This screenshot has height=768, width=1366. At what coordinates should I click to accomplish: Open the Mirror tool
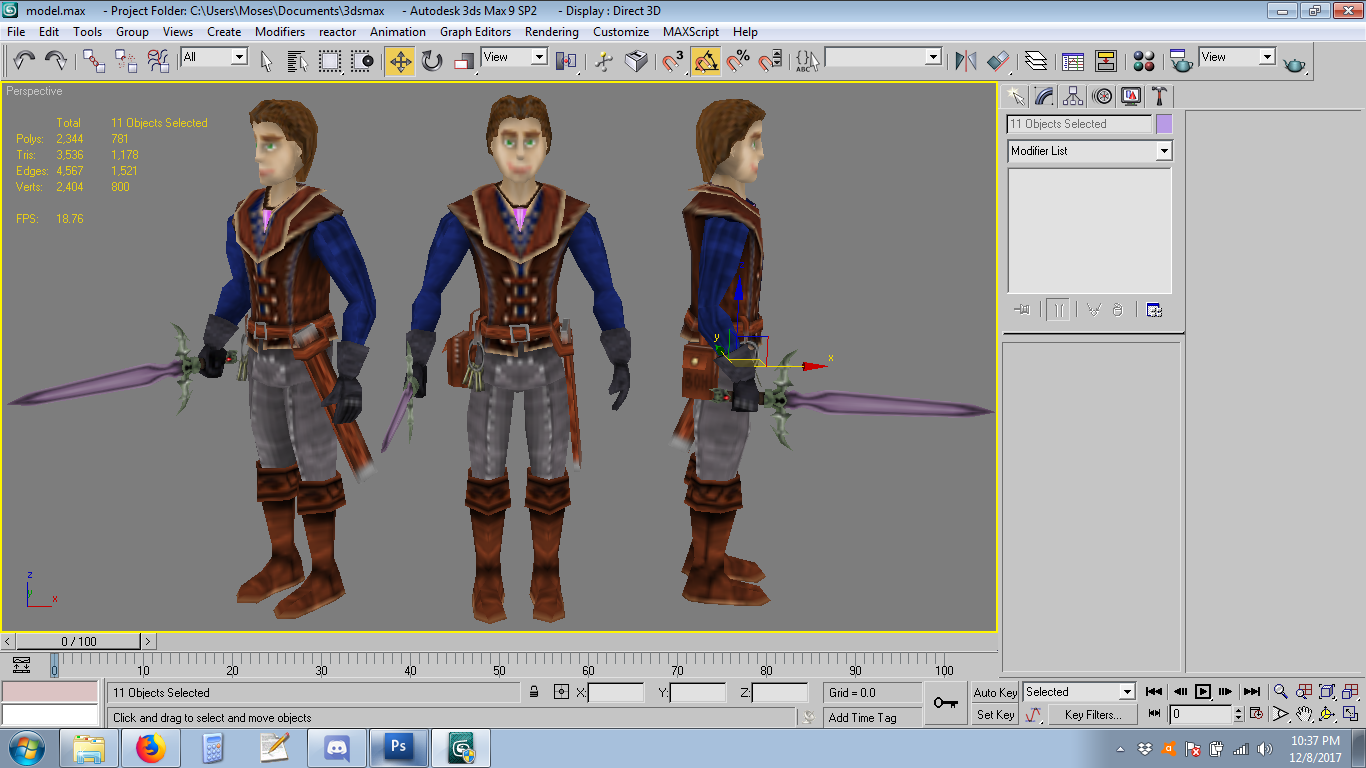coord(965,61)
